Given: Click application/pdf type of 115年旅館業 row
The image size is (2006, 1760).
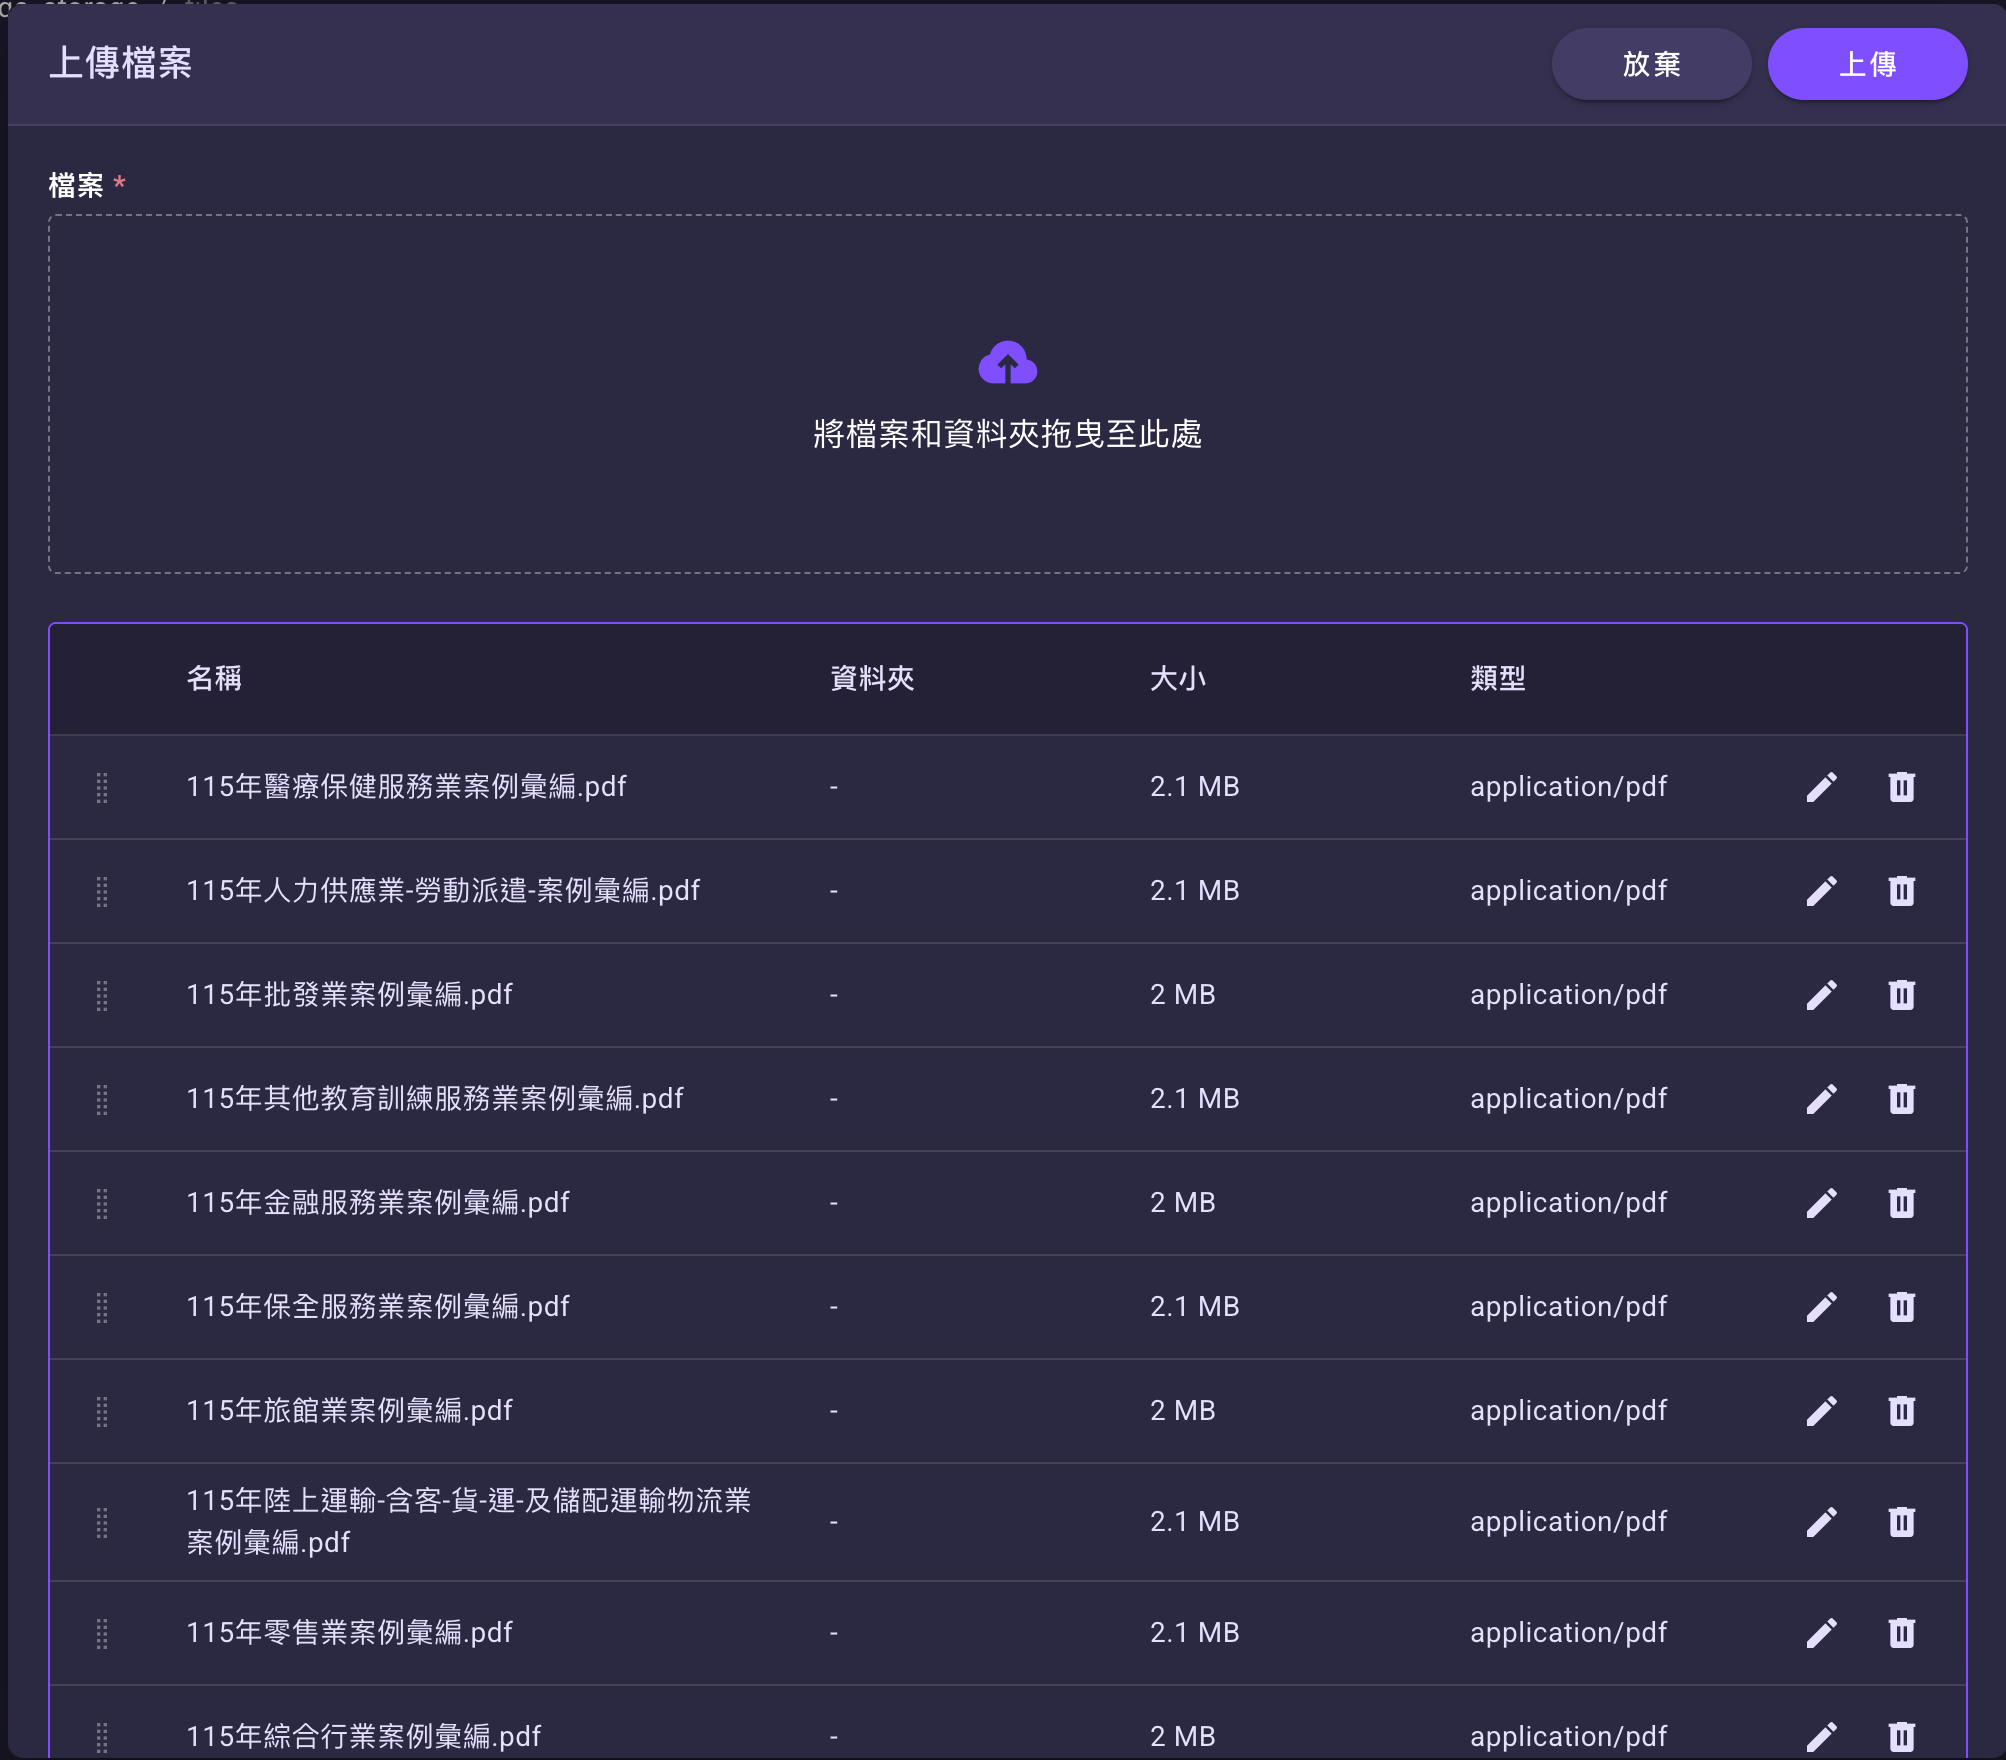Looking at the screenshot, I should (1568, 1411).
